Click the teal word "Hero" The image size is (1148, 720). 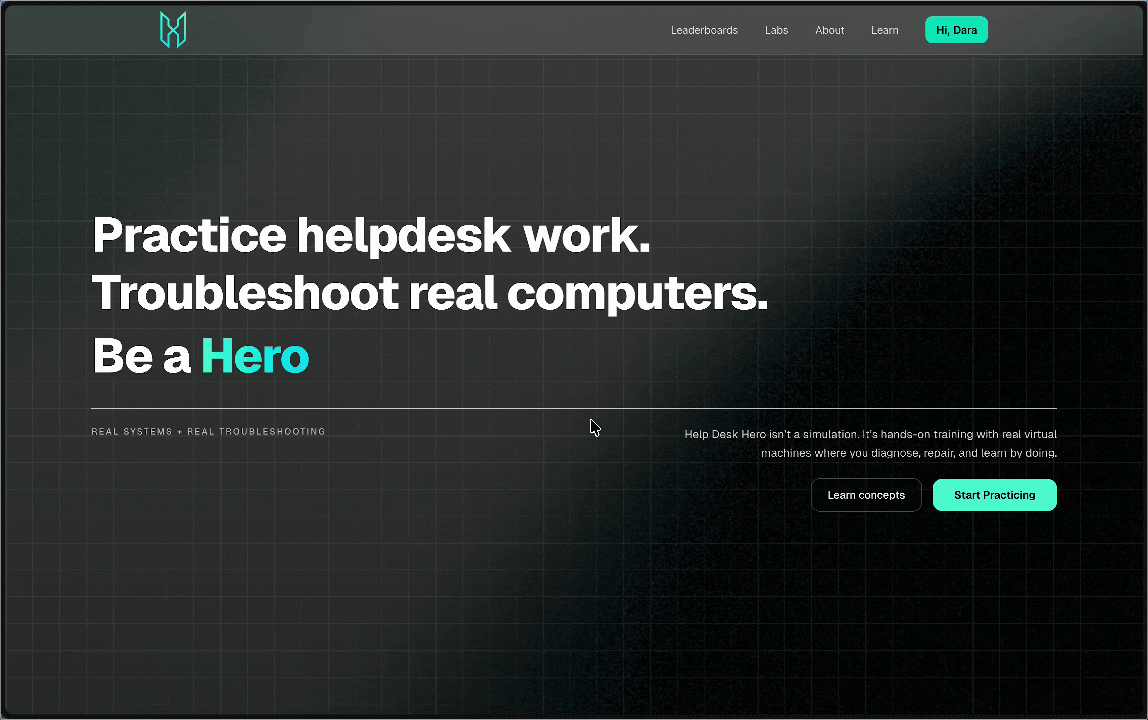pos(255,356)
